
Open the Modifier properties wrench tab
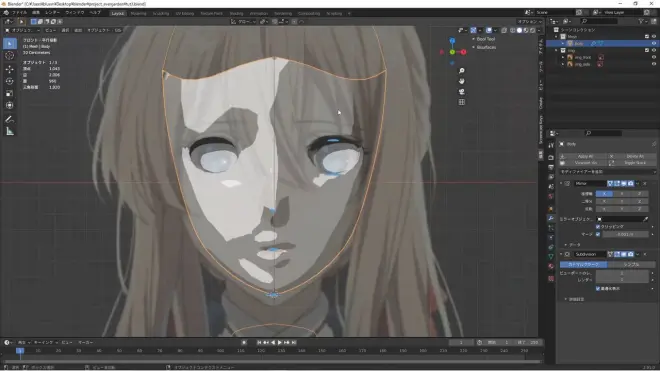pos(551,218)
